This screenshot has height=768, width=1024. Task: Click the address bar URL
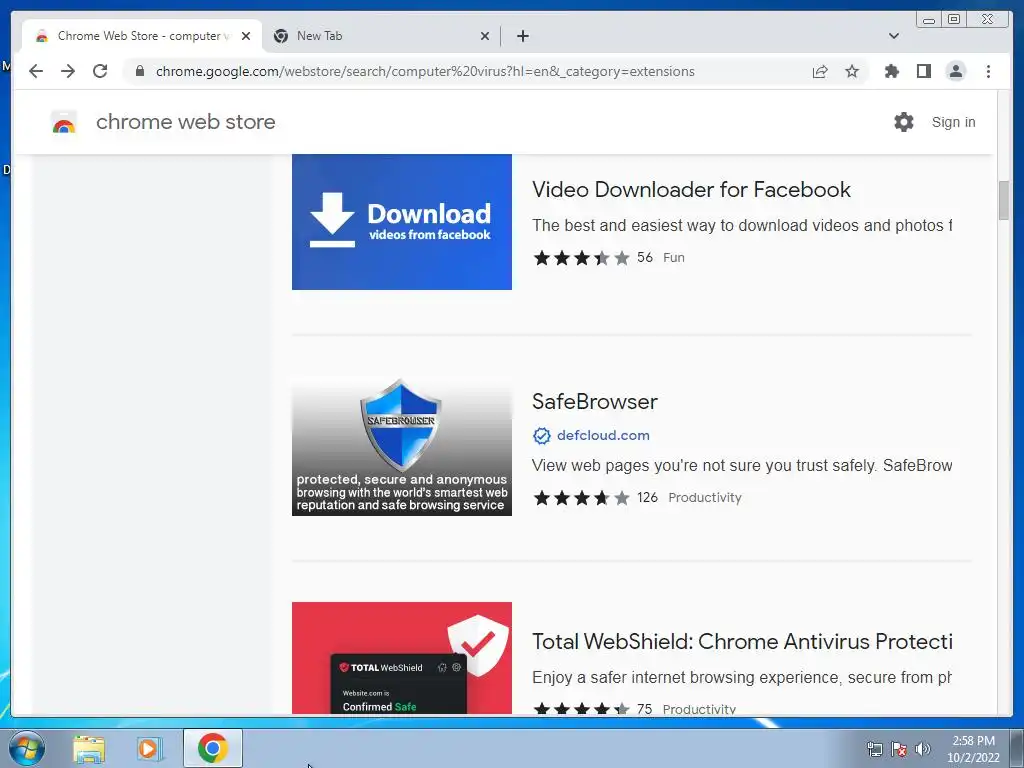425,71
